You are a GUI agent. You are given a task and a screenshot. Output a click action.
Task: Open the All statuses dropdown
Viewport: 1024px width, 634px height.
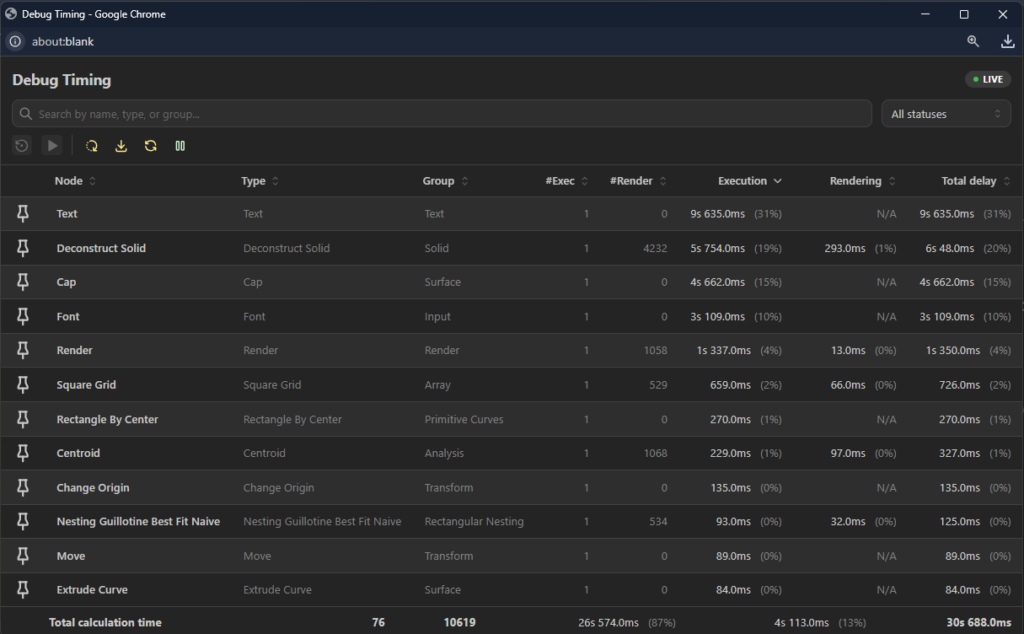pyautogui.click(x=945, y=114)
